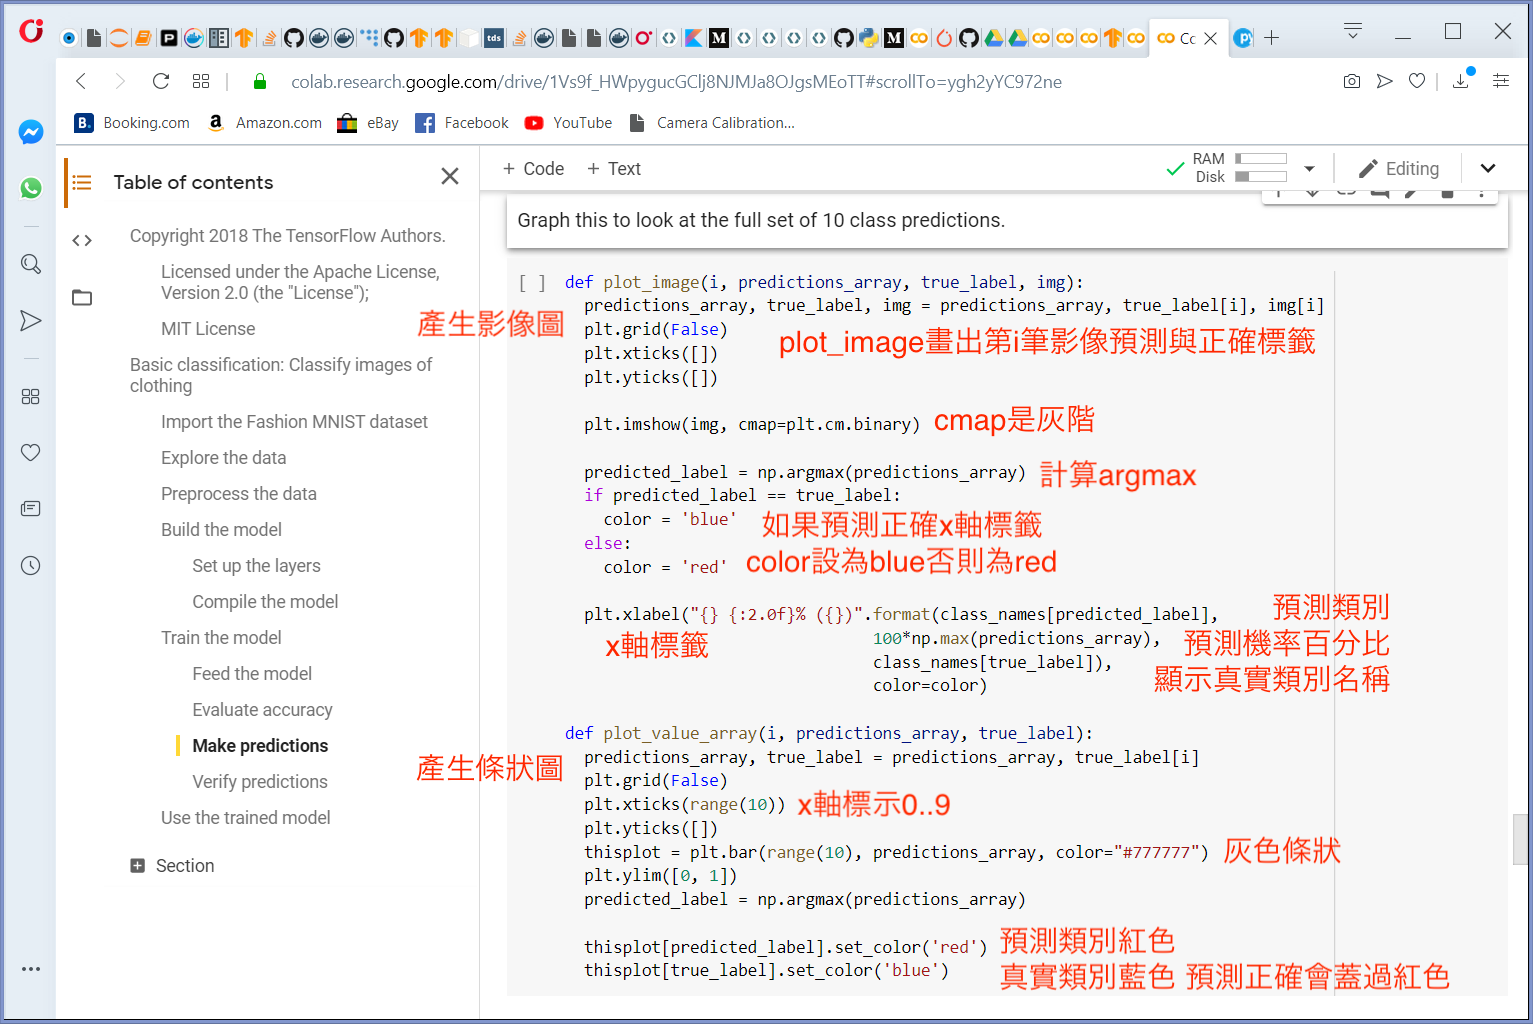Reload the Colab page
The height and width of the screenshot is (1024, 1533).
pos(160,81)
